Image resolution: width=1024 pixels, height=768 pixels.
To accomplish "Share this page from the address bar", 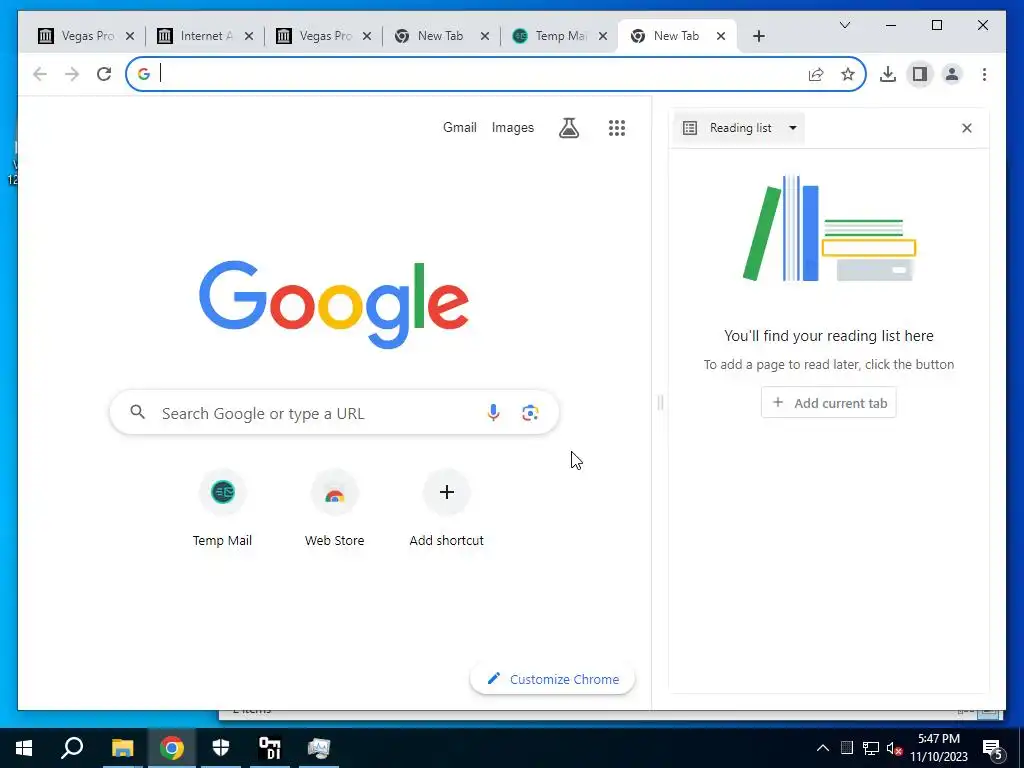I will click(x=816, y=74).
